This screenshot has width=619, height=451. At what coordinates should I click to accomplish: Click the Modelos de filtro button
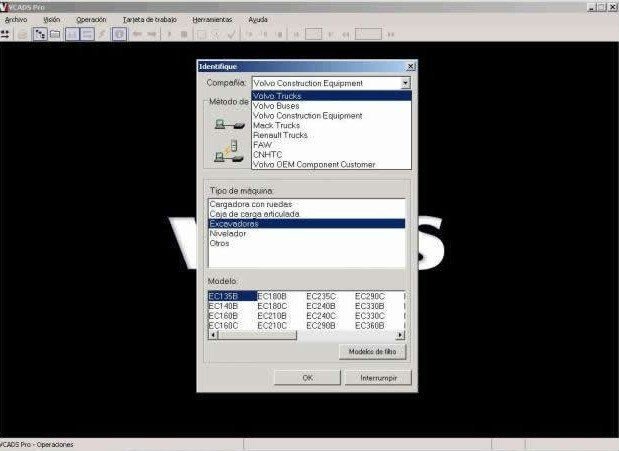(x=373, y=351)
